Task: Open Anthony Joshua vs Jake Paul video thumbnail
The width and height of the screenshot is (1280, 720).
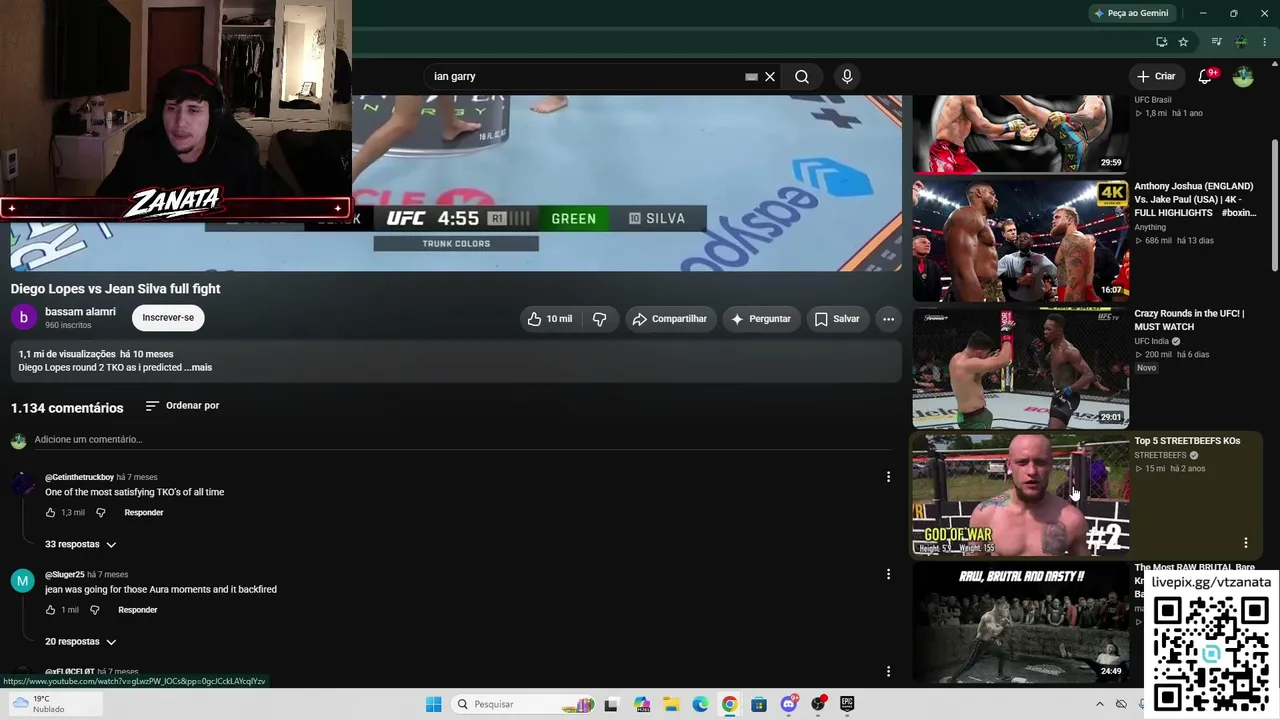Action: [1020, 239]
